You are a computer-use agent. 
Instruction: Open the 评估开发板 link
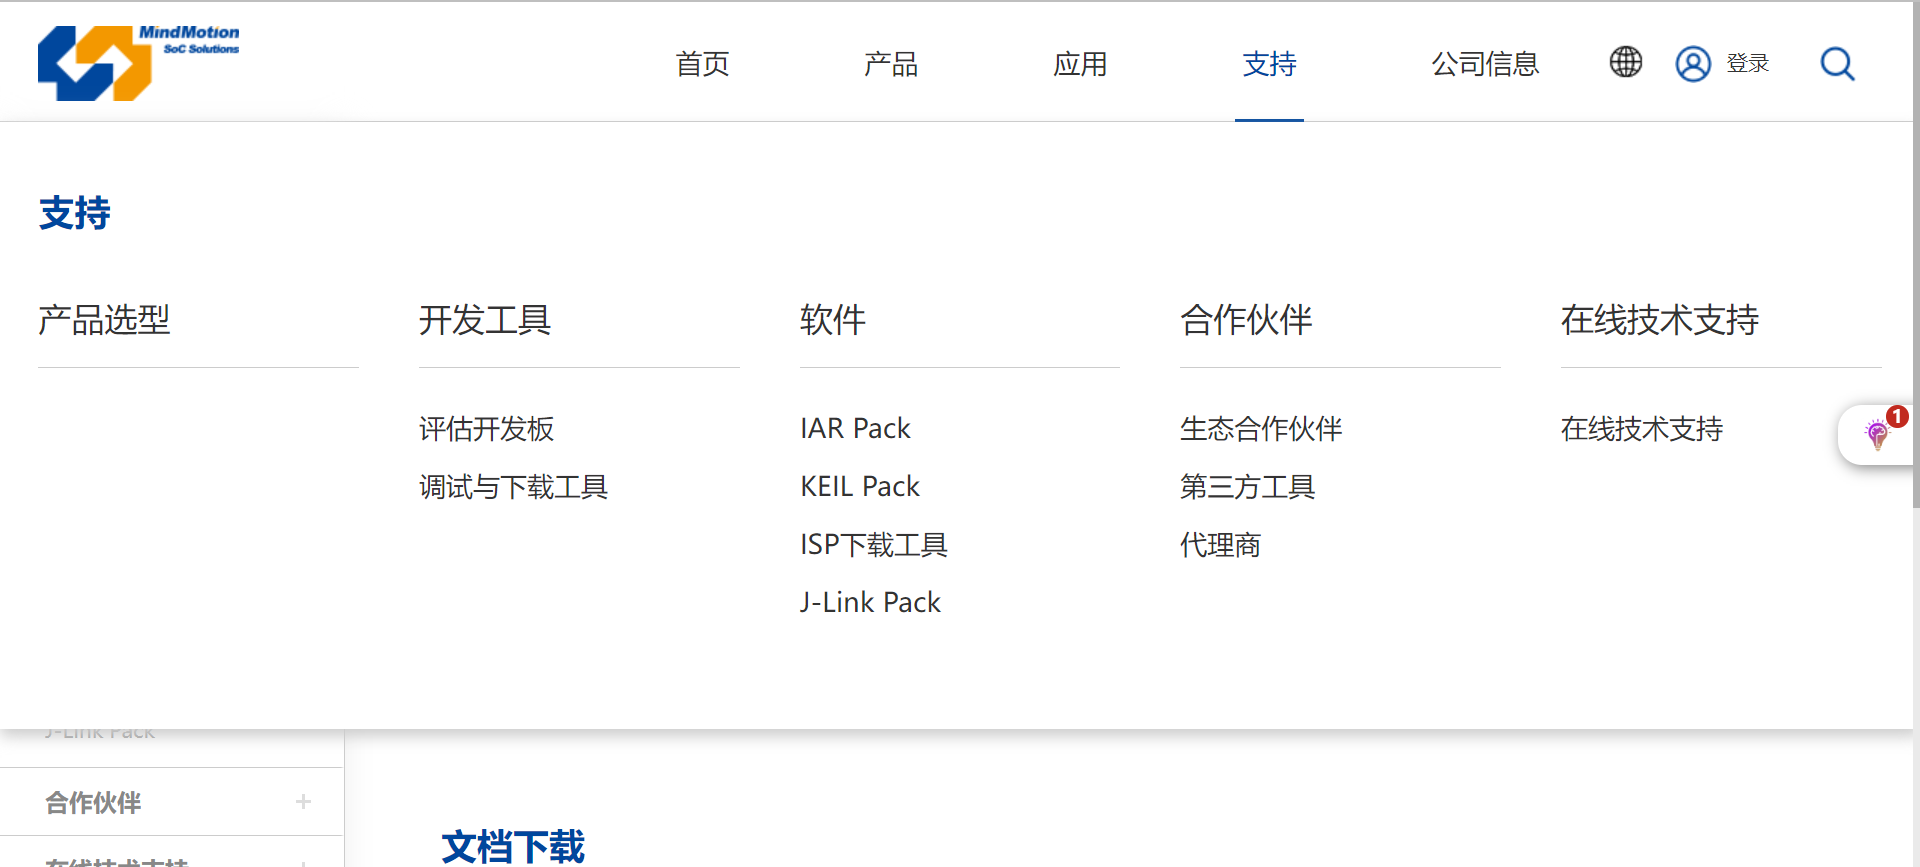point(486,429)
